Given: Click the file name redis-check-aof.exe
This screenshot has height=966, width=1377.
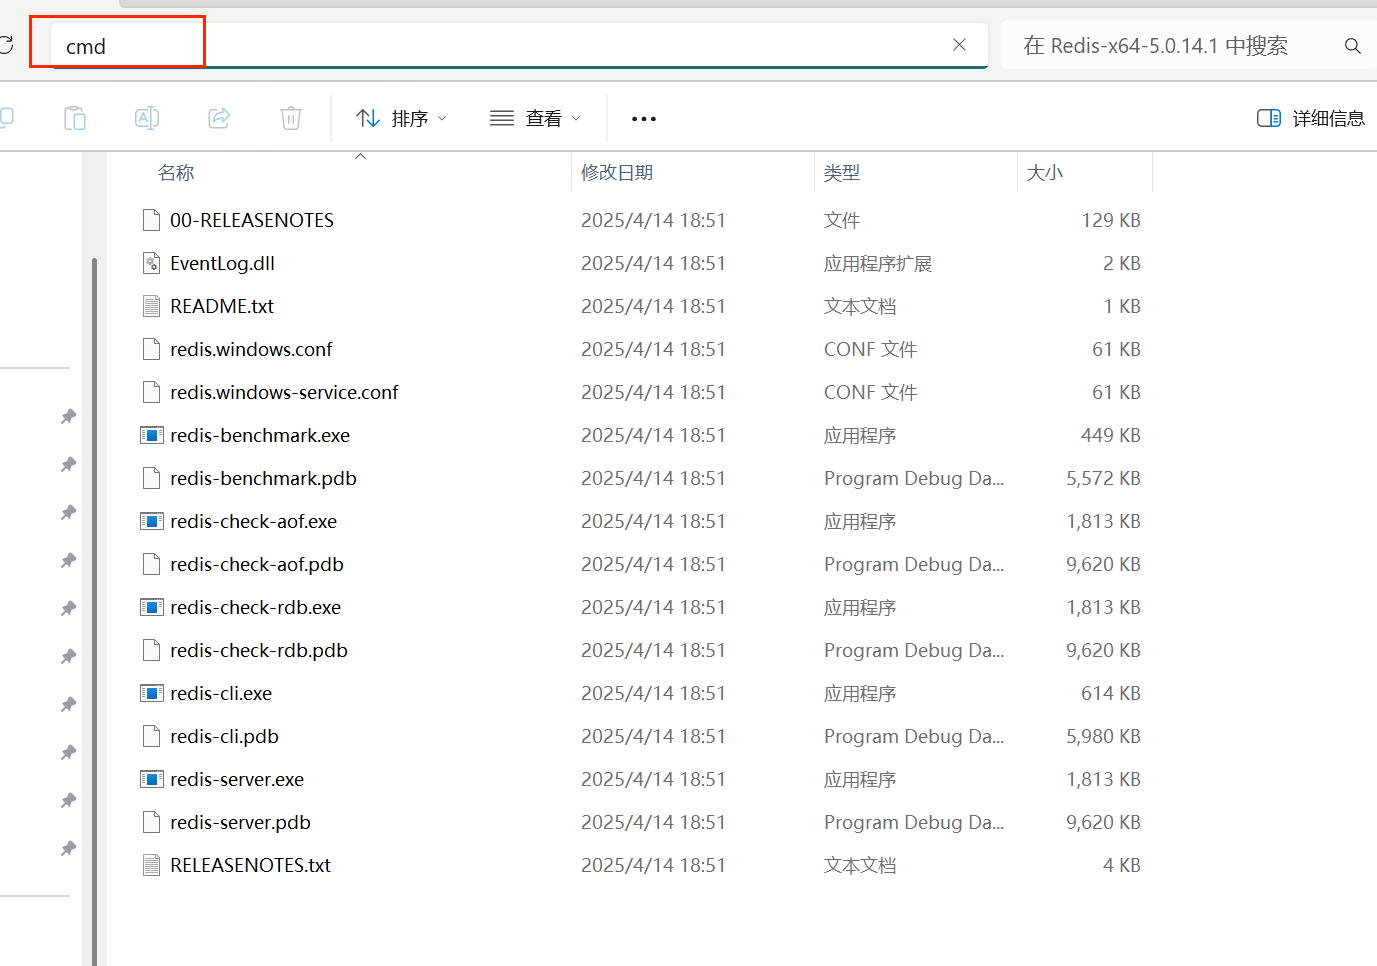Looking at the screenshot, I should coord(253,521).
